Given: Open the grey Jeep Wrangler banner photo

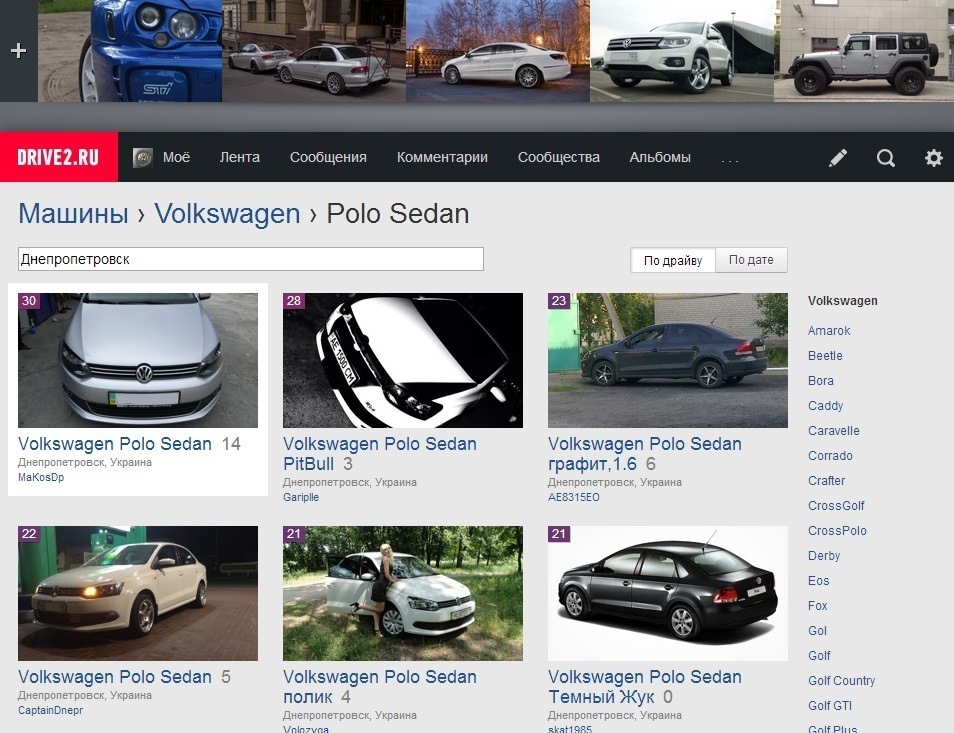Looking at the screenshot, I should coord(864,50).
